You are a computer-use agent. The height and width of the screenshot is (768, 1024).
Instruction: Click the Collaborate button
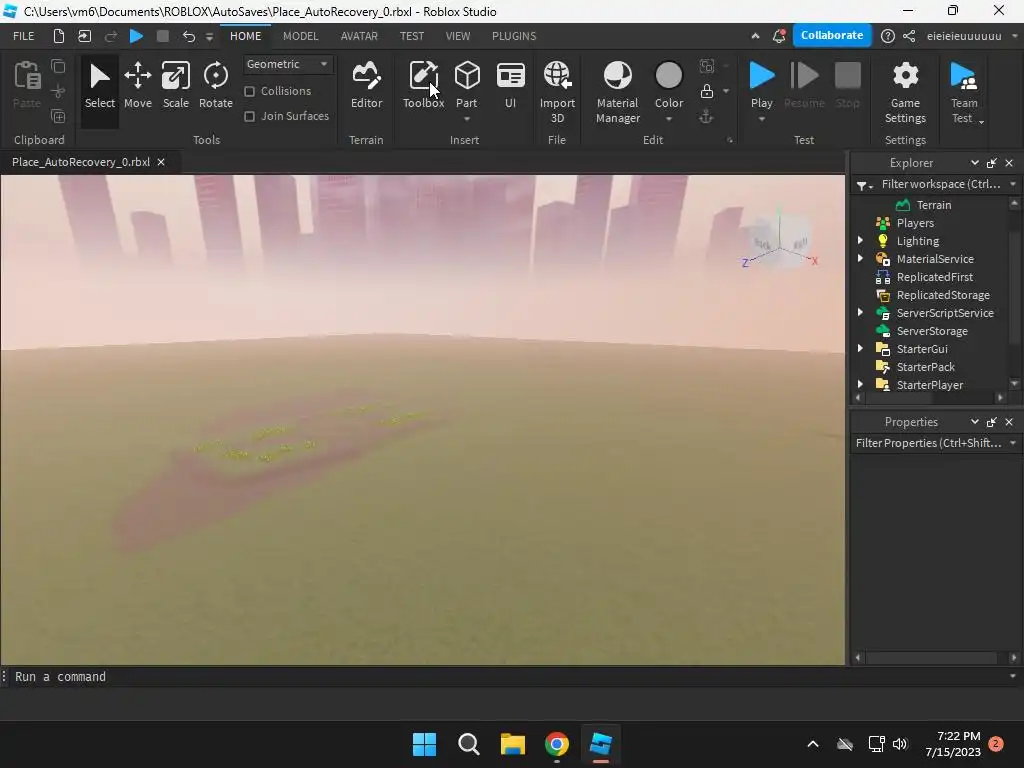[x=832, y=35]
